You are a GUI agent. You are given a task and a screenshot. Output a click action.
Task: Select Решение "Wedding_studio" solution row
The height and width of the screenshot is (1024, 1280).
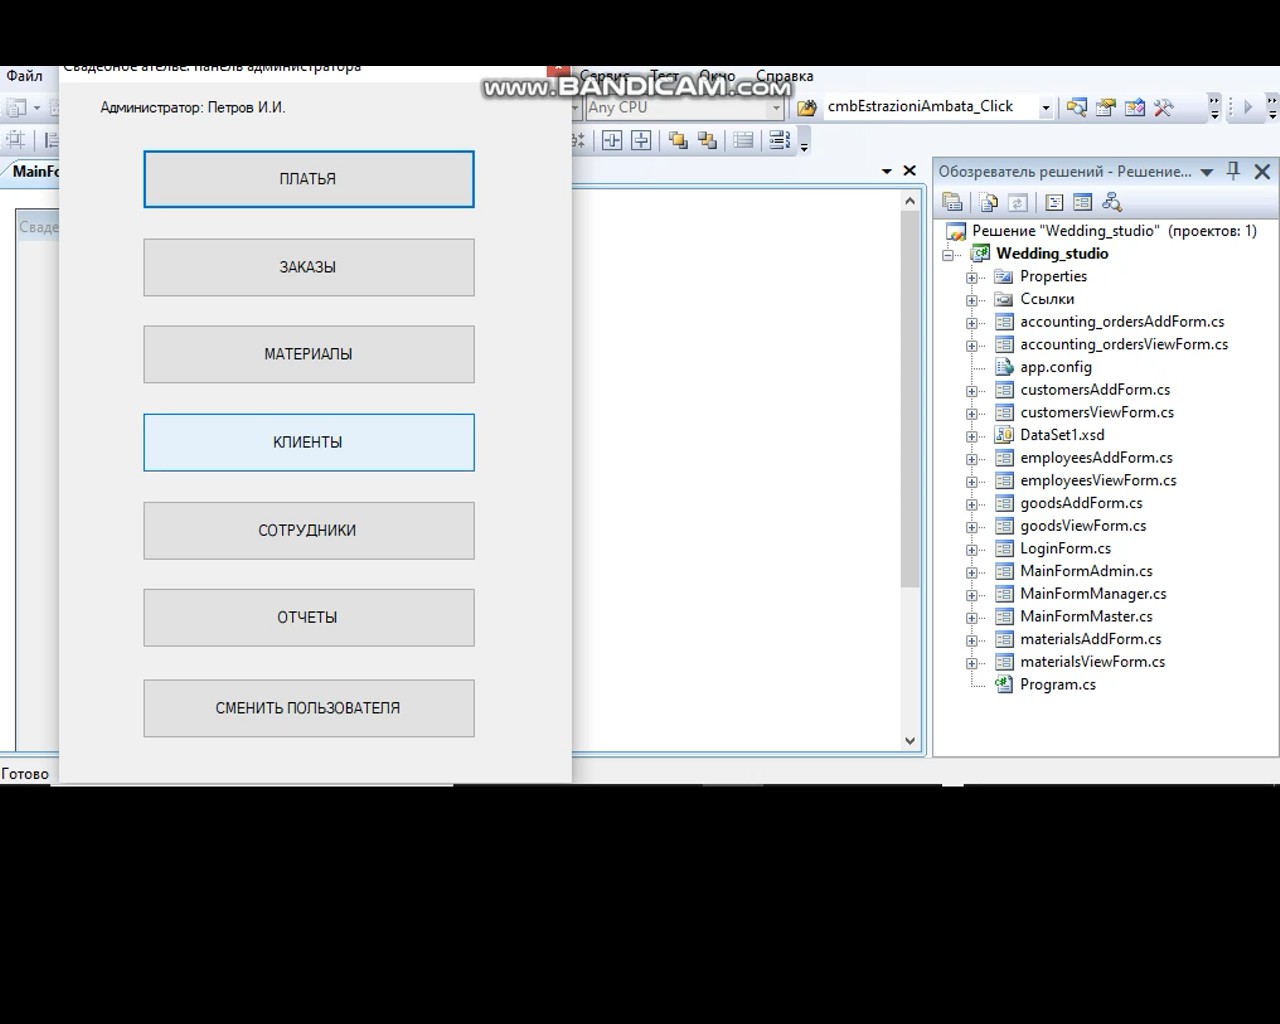[1101, 231]
